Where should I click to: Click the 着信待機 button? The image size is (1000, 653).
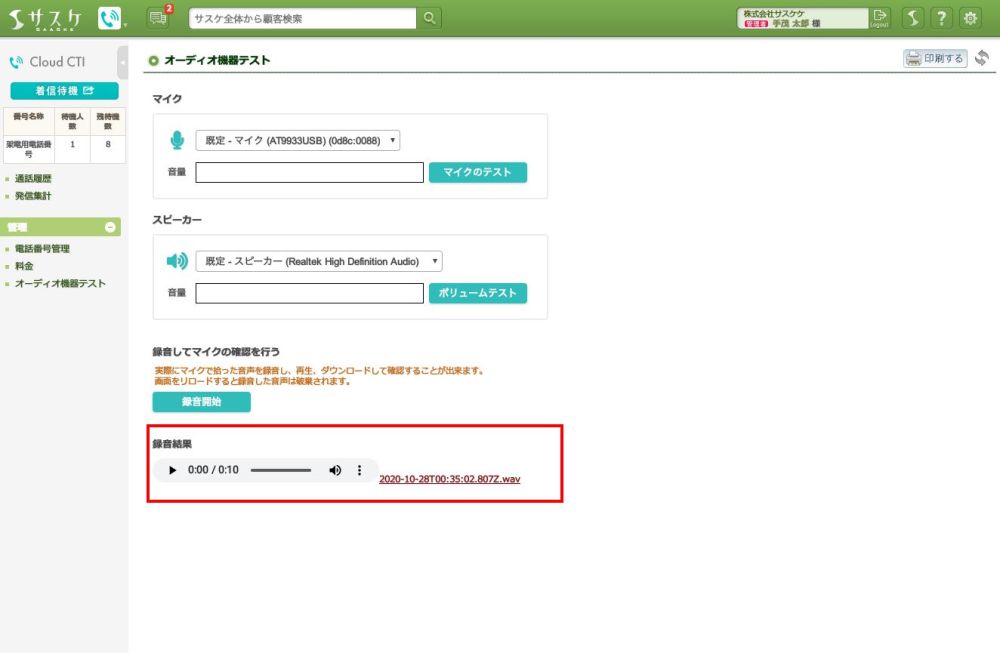(x=64, y=91)
